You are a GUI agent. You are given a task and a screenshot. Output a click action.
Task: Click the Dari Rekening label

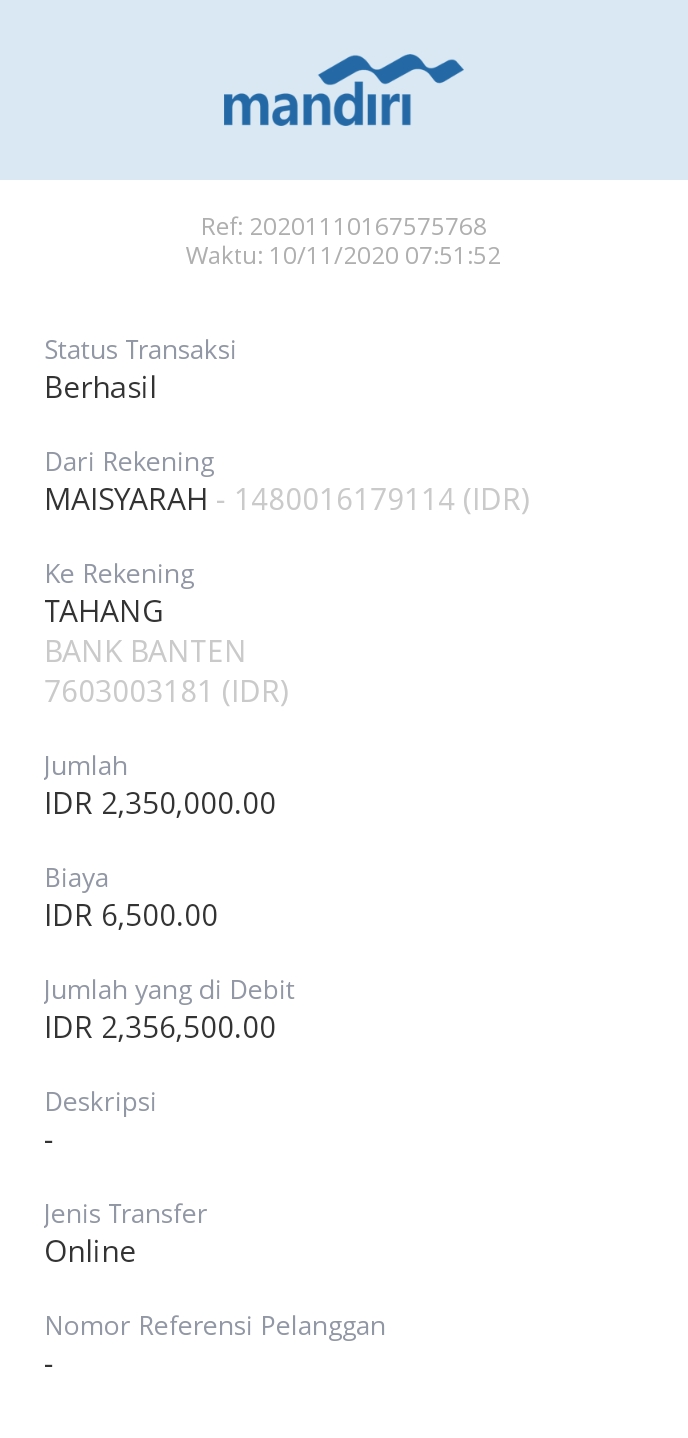click(x=130, y=462)
